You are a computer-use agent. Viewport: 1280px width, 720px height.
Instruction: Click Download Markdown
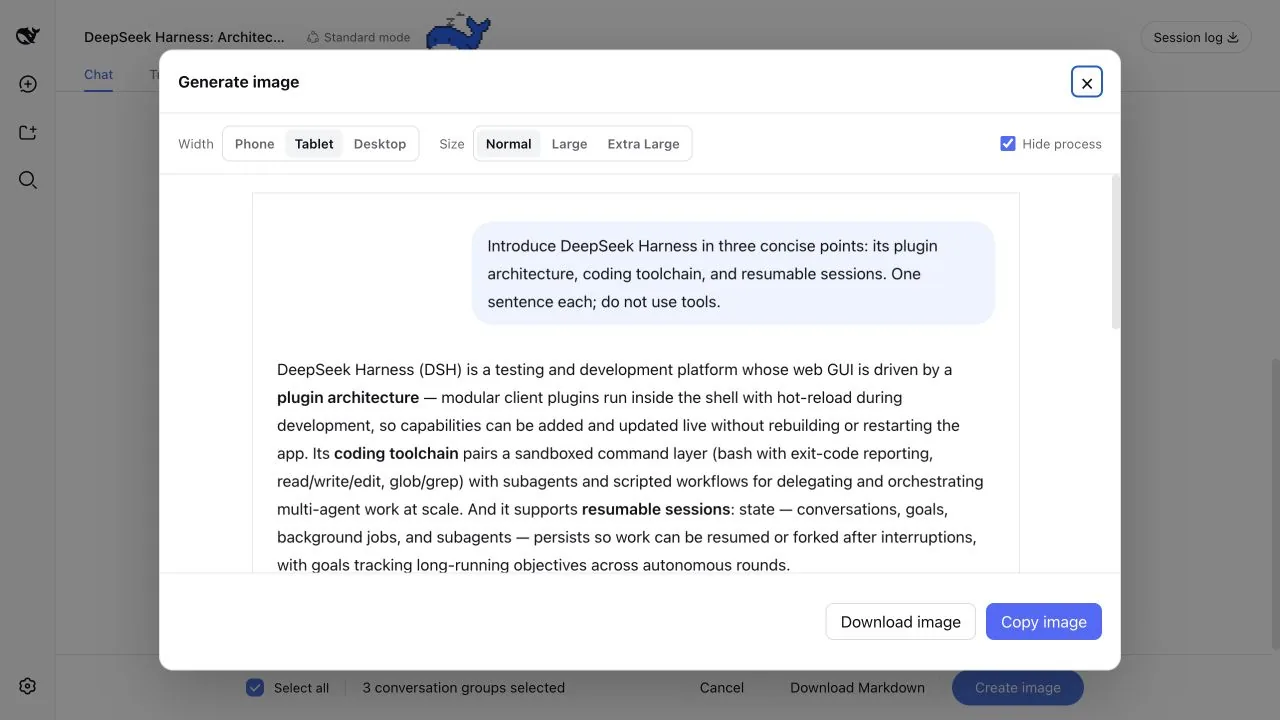coord(858,688)
